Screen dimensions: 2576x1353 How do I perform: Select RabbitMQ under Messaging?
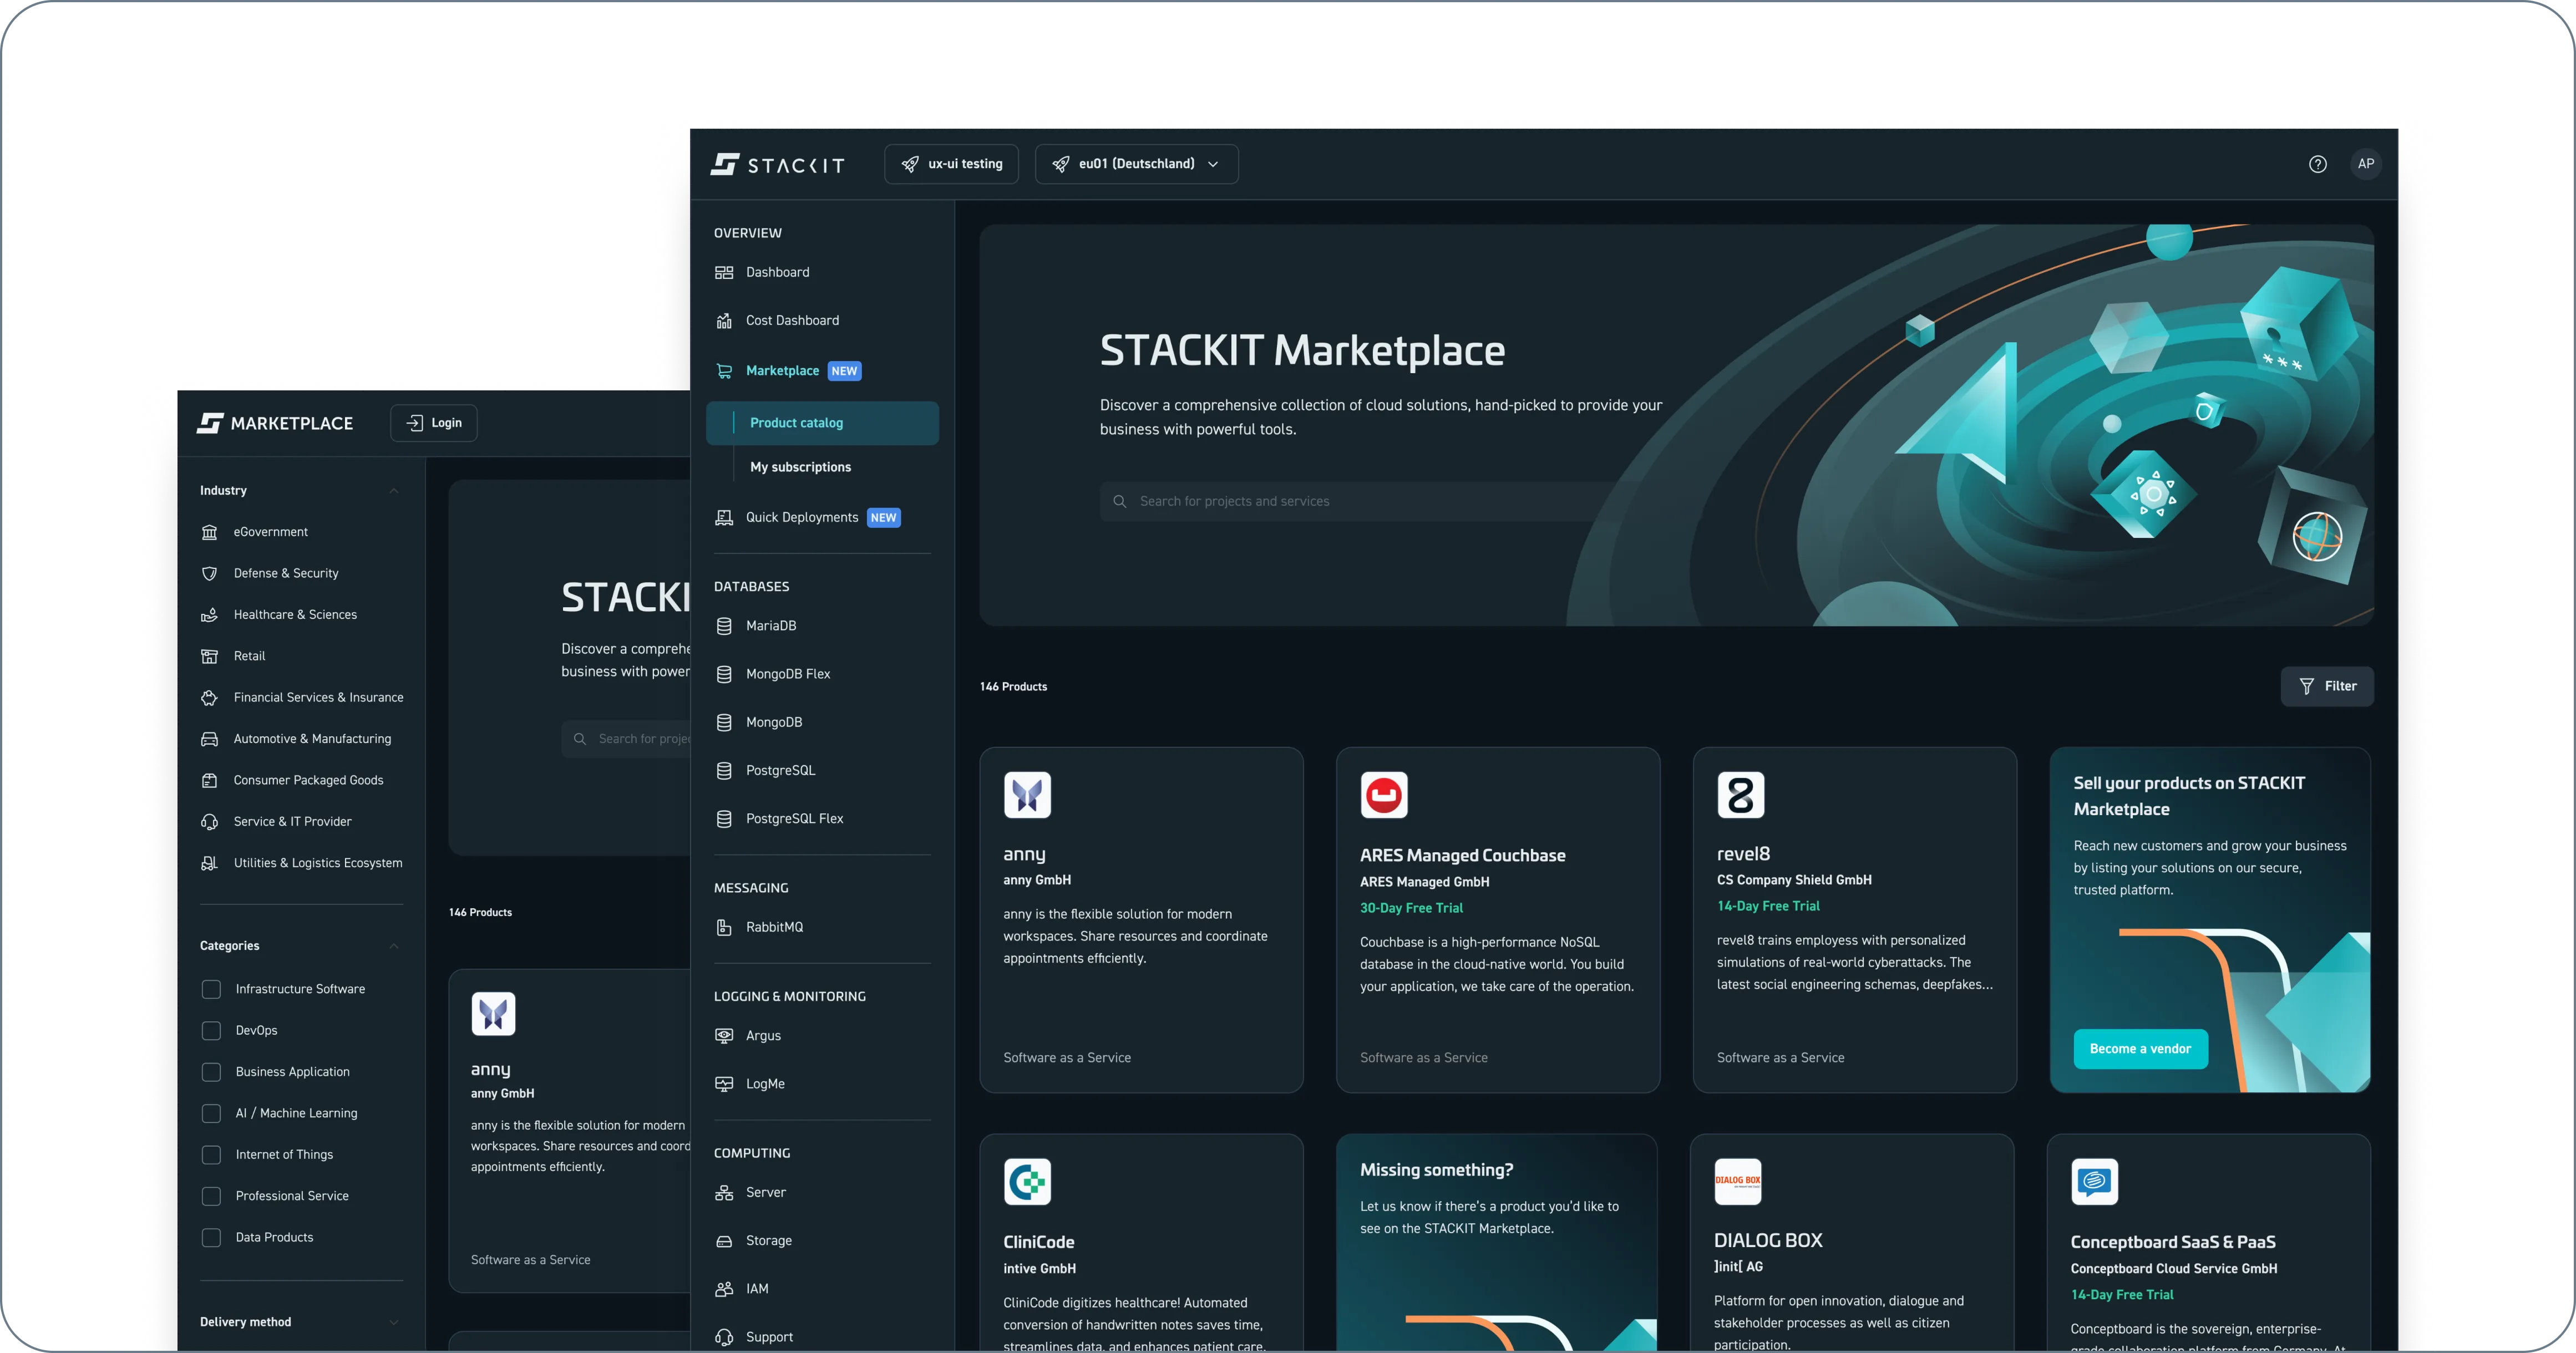pos(775,926)
